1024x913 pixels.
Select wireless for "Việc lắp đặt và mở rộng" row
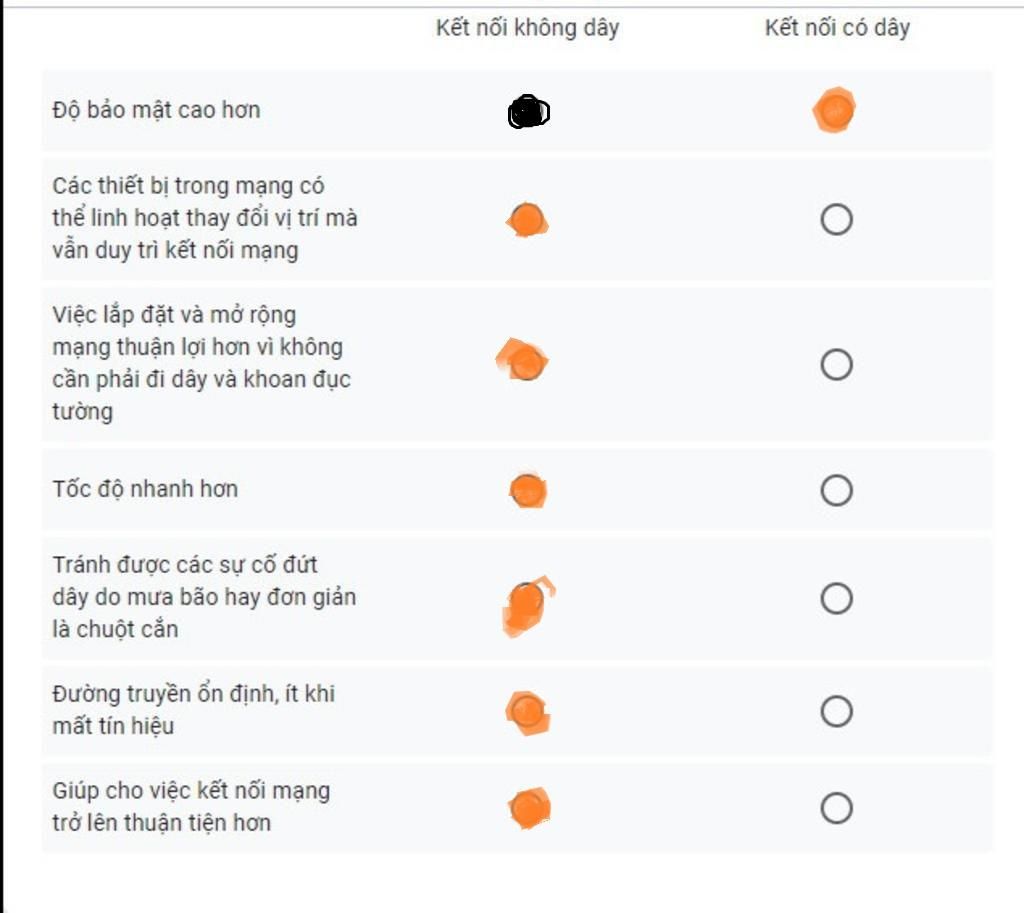point(526,362)
